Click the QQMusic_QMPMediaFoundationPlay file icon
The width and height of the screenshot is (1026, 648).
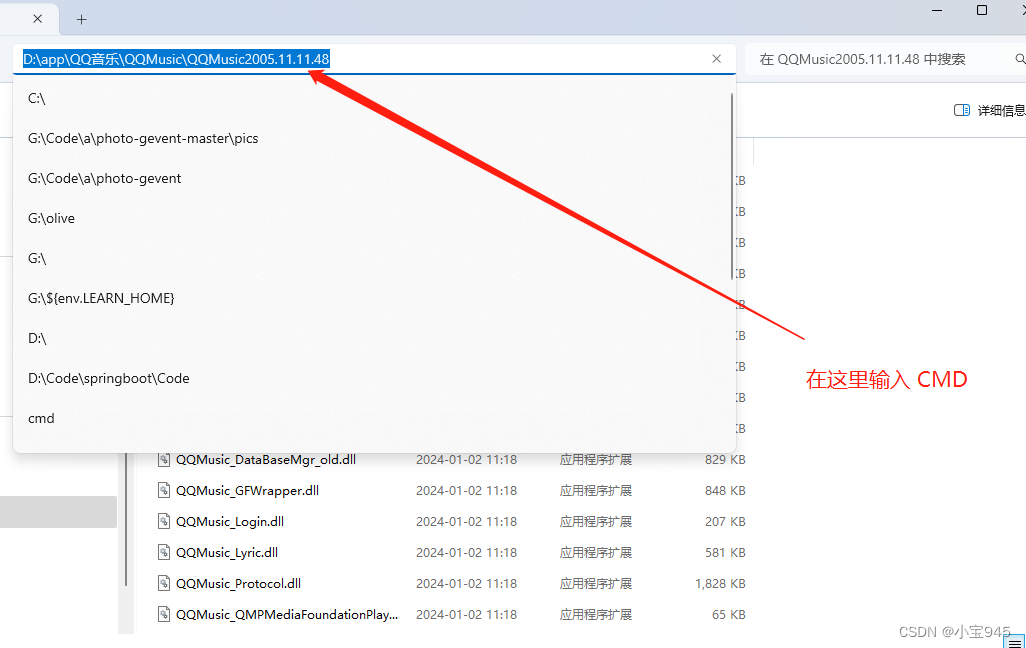tap(164, 615)
